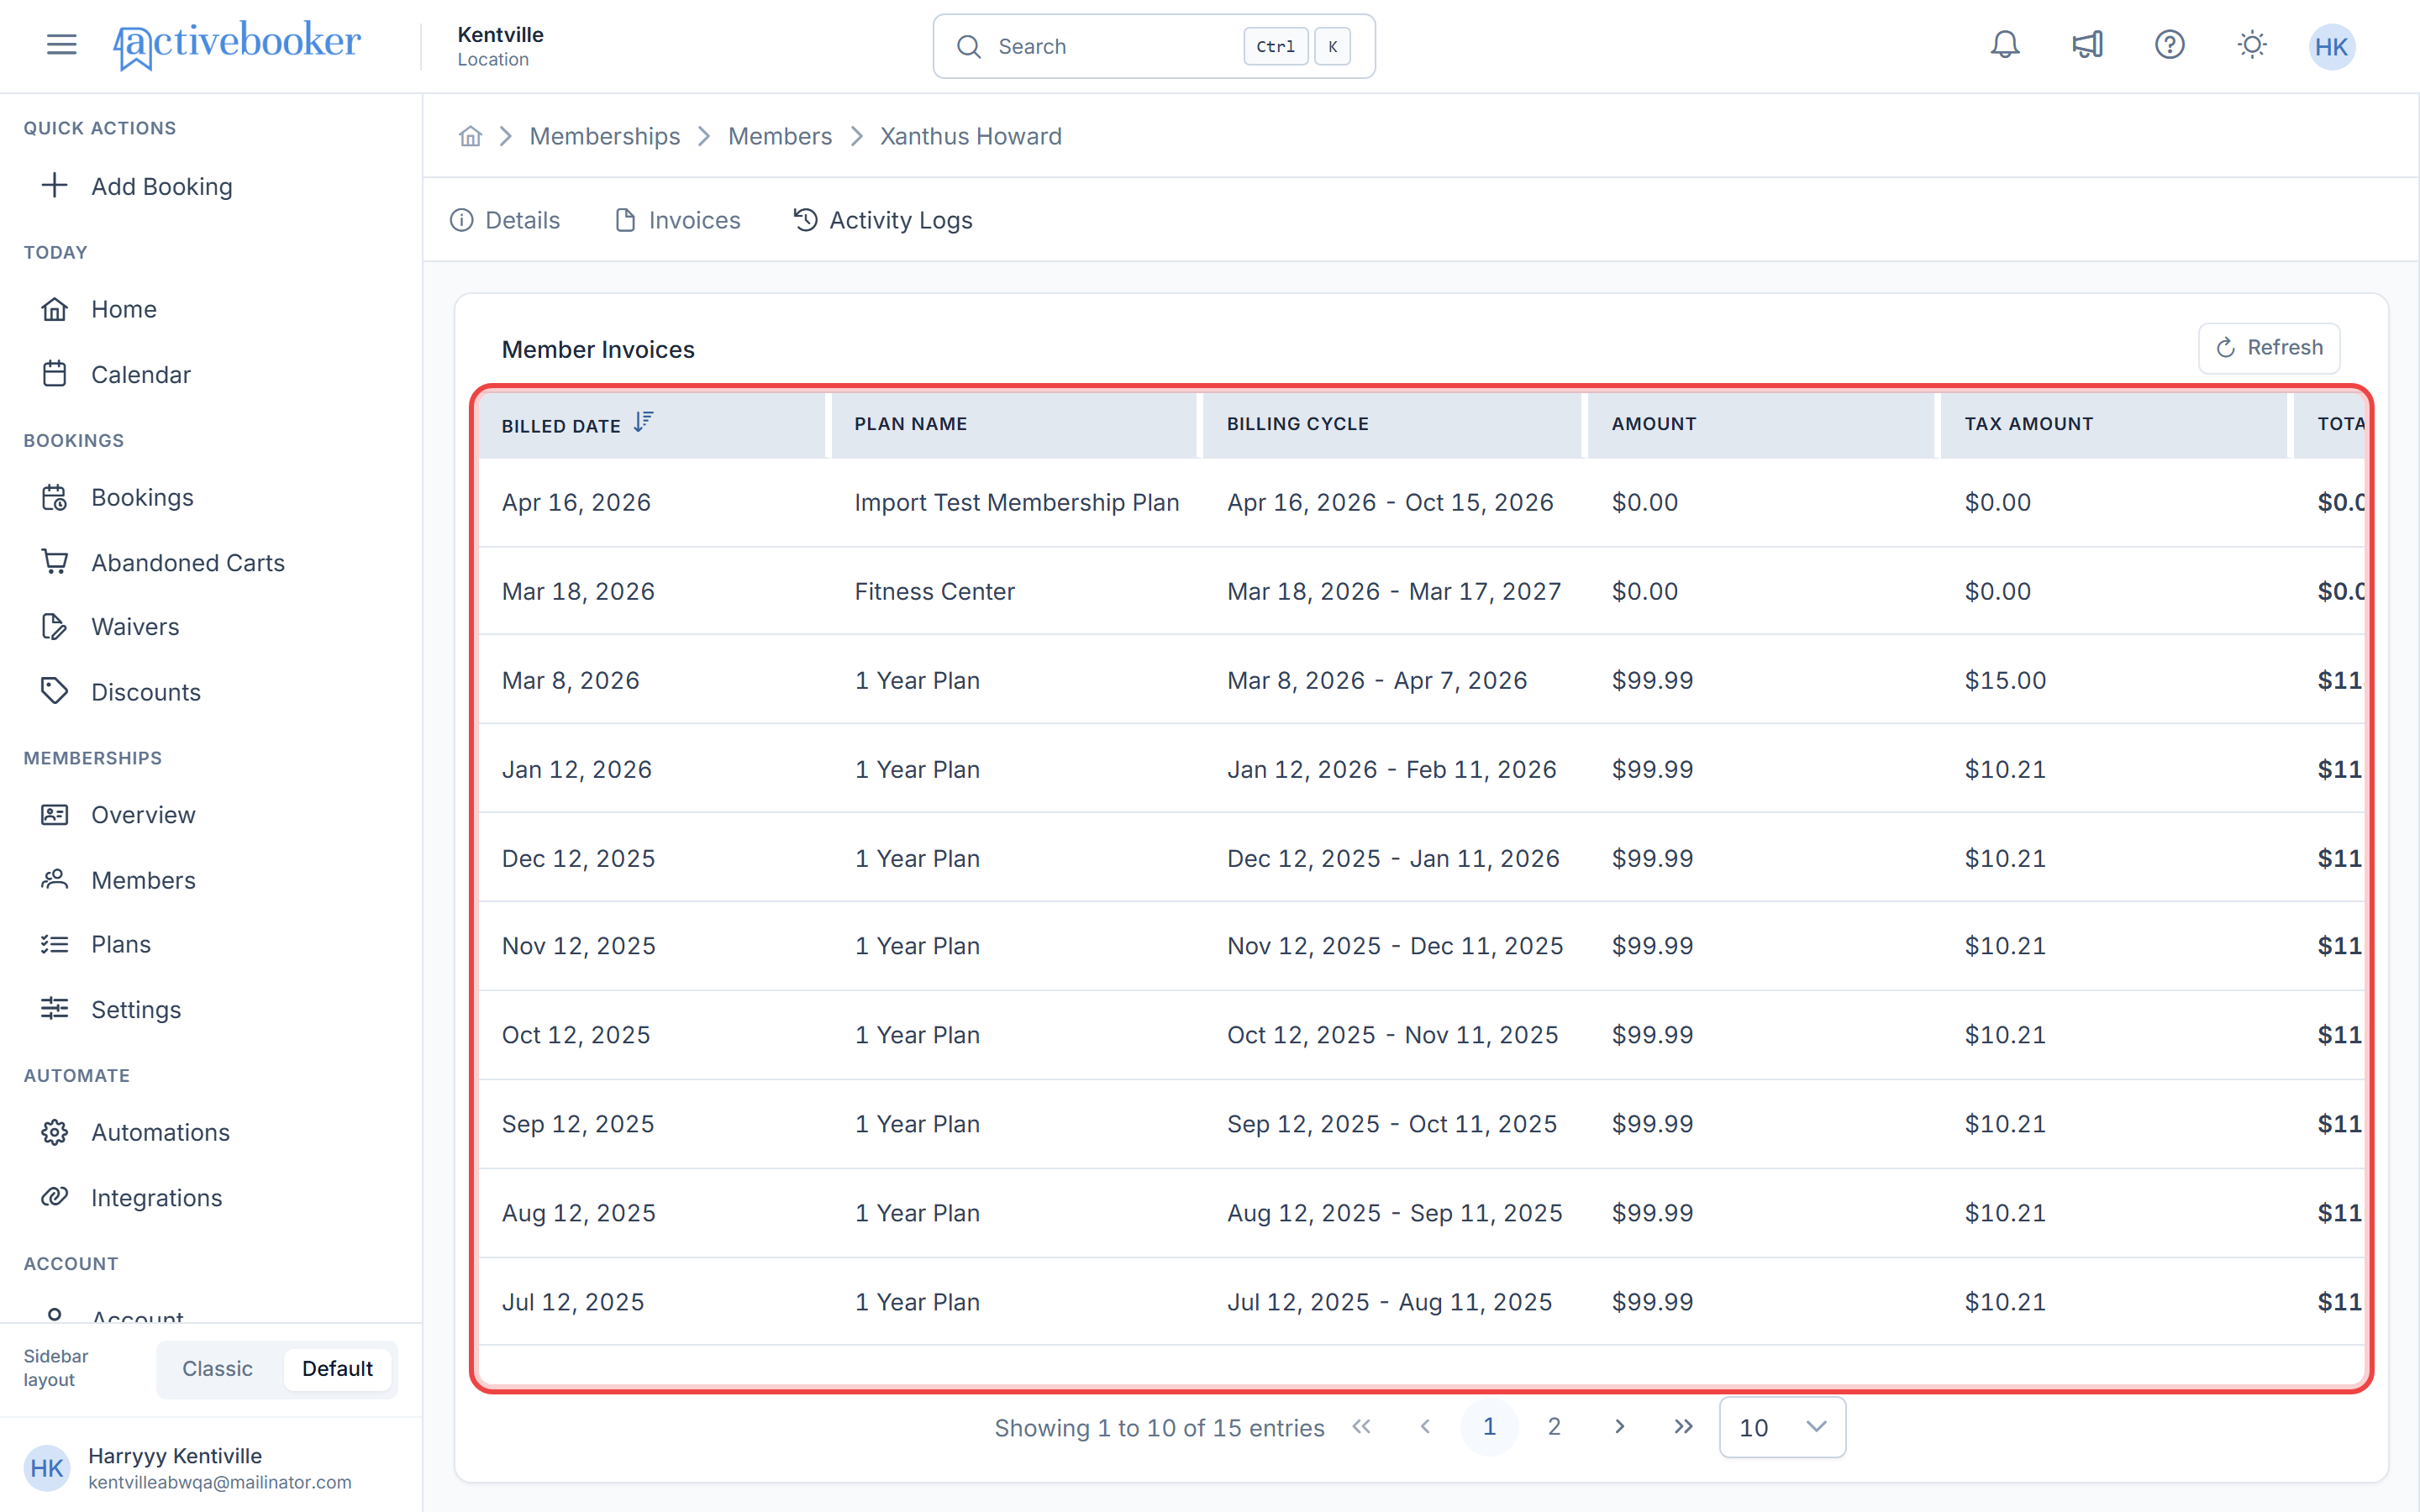Click the home breadcrumb icon
The height and width of the screenshot is (1512, 2420).
click(x=470, y=136)
